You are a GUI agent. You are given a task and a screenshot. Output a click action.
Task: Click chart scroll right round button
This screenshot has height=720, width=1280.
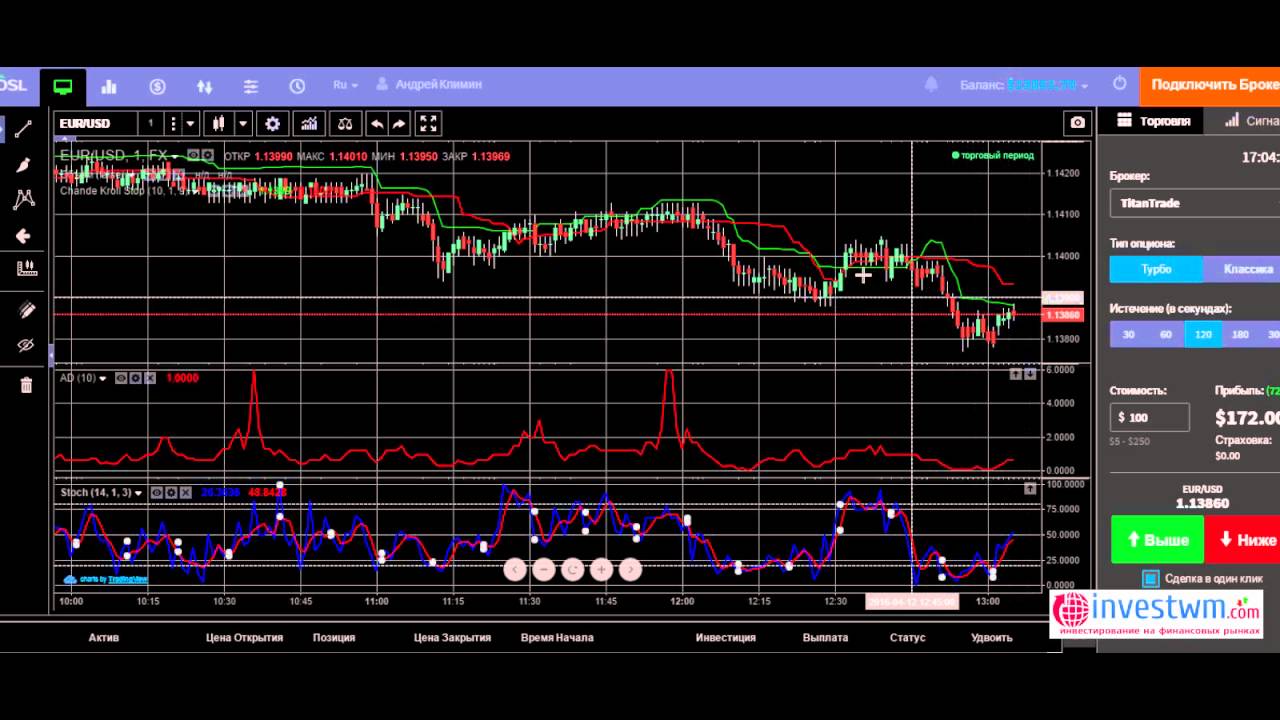pos(630,569)
